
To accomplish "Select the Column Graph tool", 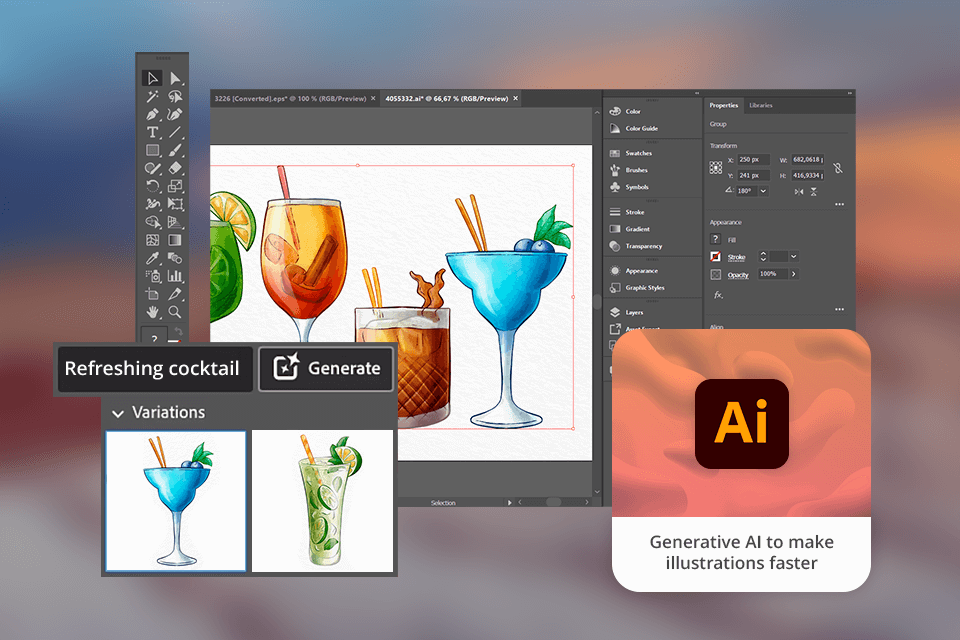I will [x=175, y=276].
